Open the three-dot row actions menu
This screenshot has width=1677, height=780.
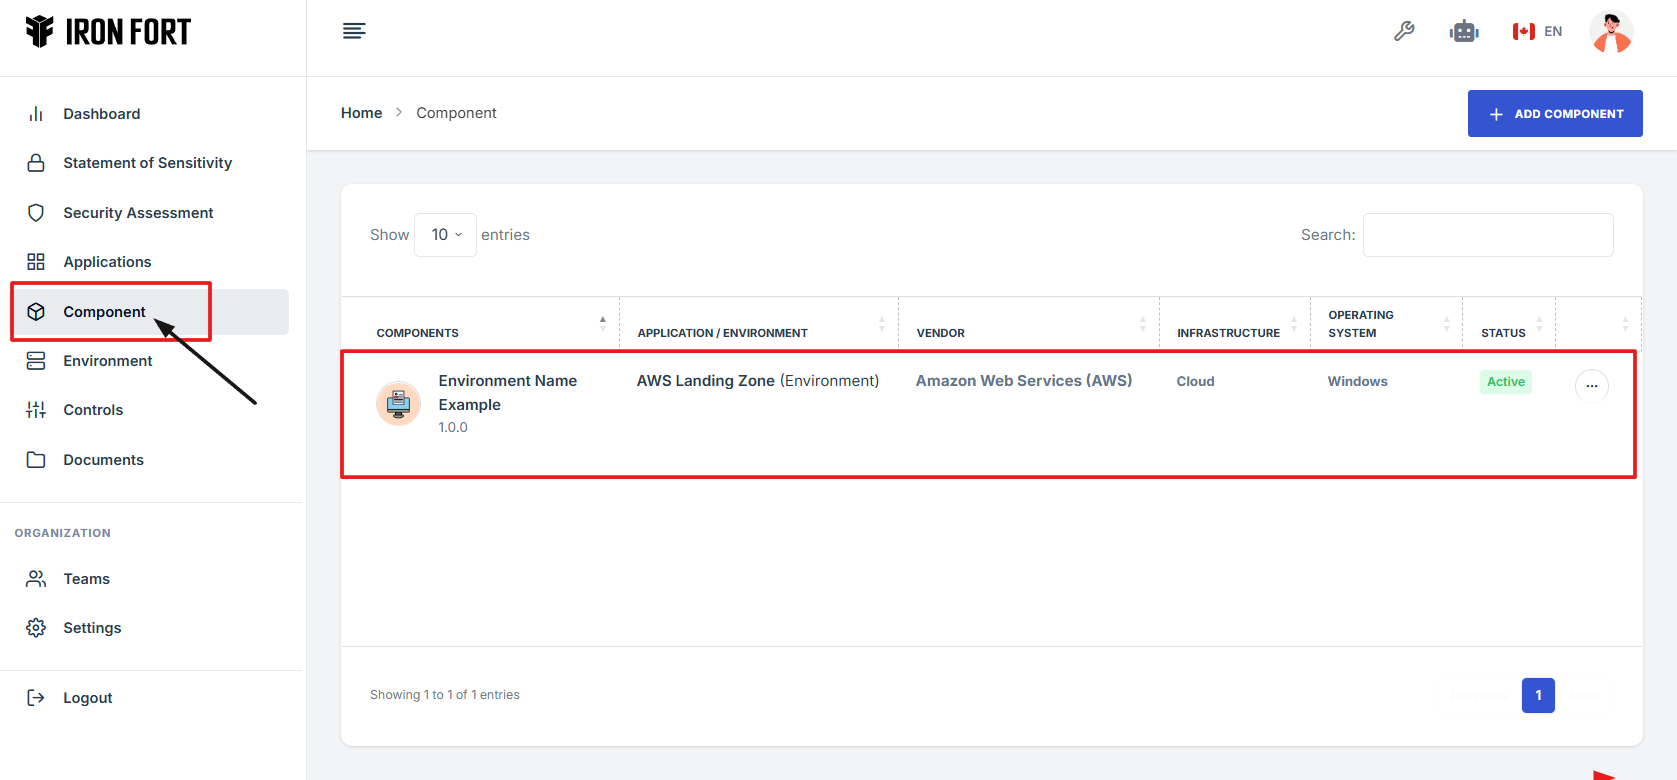(1591, 385)
